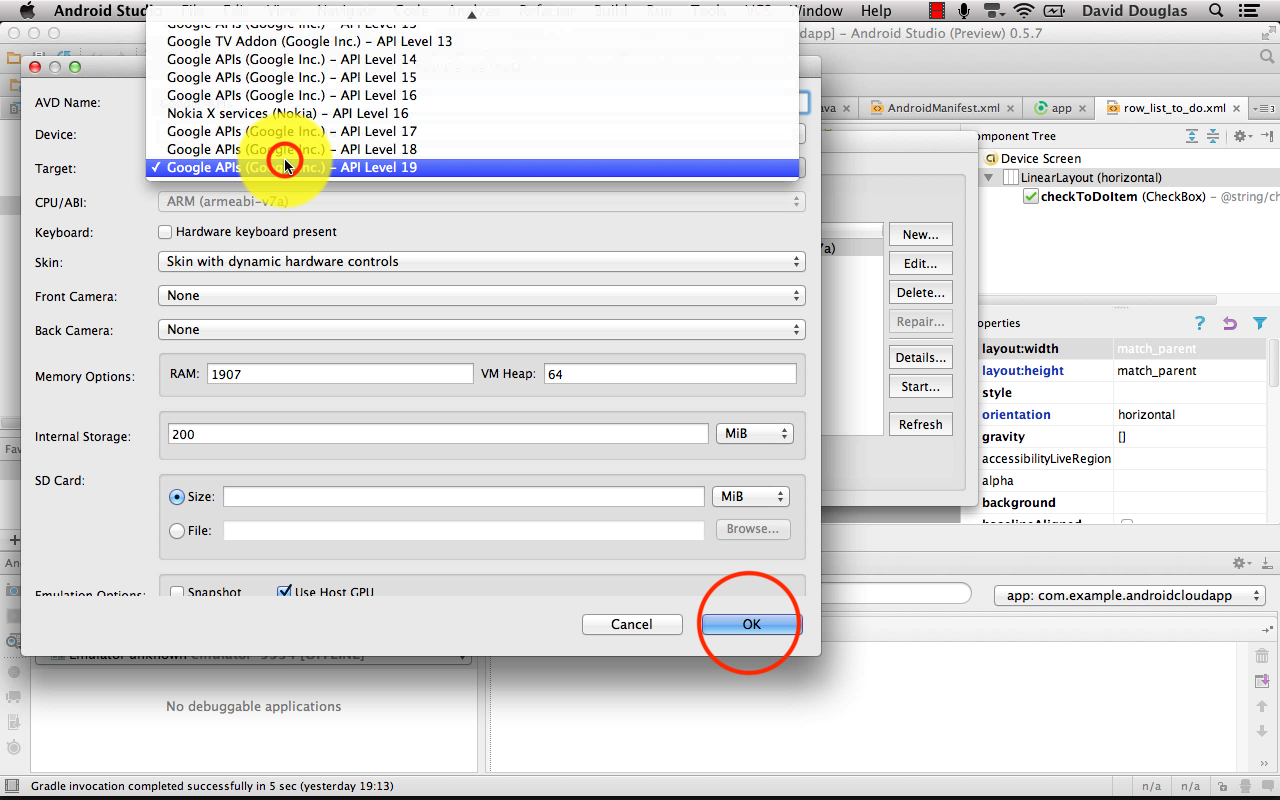Image resolution: width=1280 pixels, height=800 pixels.
Task: Open the Back Camera dropdown
Action: 481,330
